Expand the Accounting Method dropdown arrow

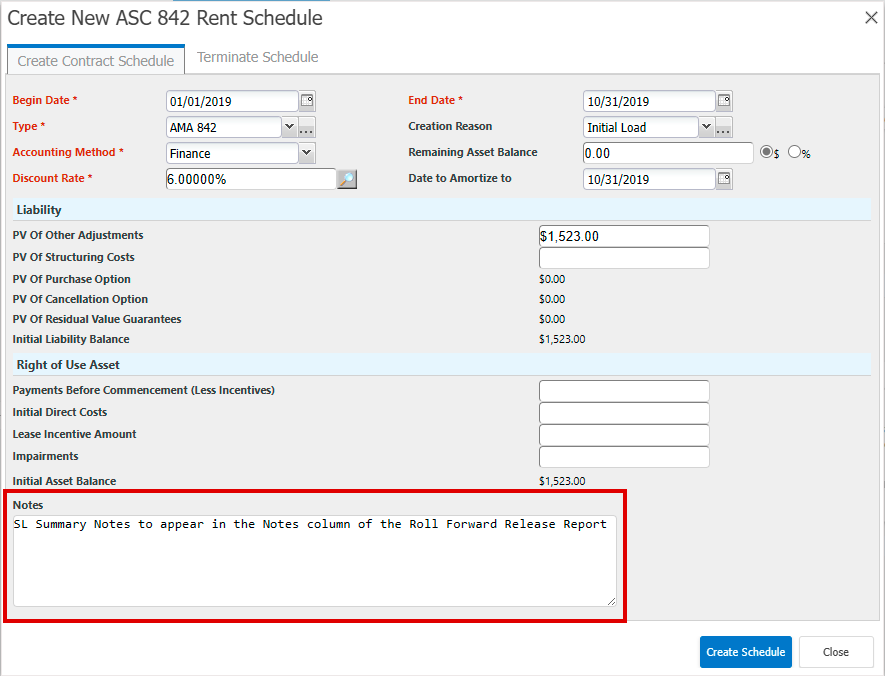pyautogui.click(x=306, y=153)
